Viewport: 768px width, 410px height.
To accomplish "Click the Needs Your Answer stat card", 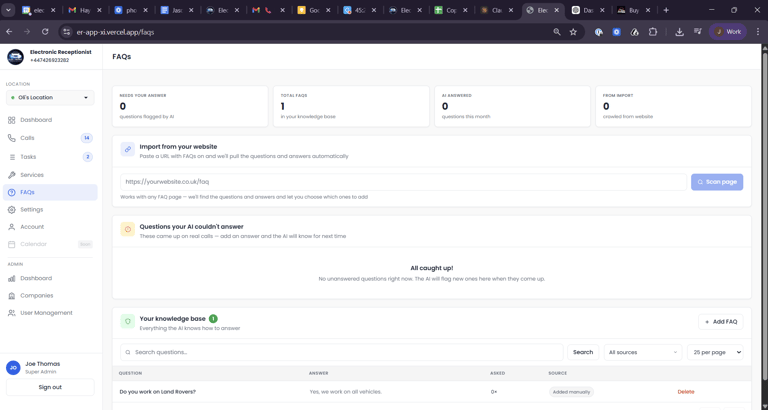I will point(190,106).
